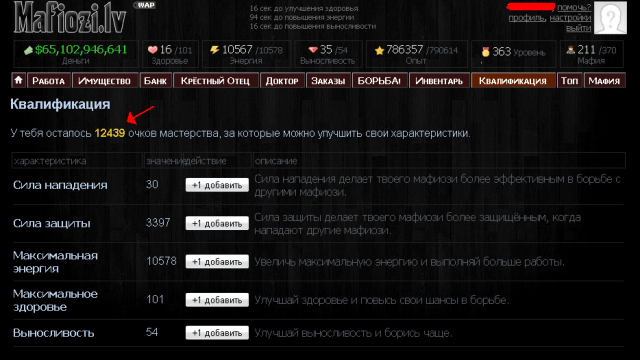Open the Инвентарь menu
640x360 pixels.
pyautogui.click(x=439, y=80)
